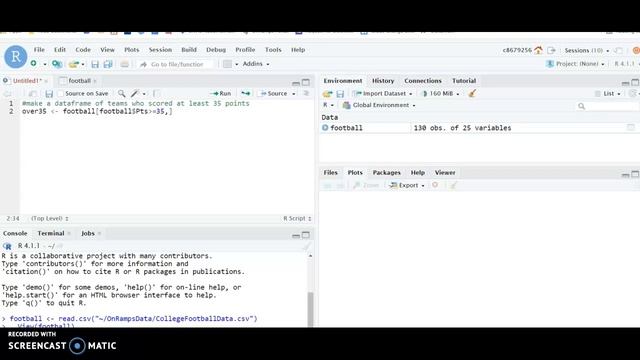Viewport: 640px width, 360px height.
Task: Open recent files dropdown arrow
Action: (x=83, y=64)
